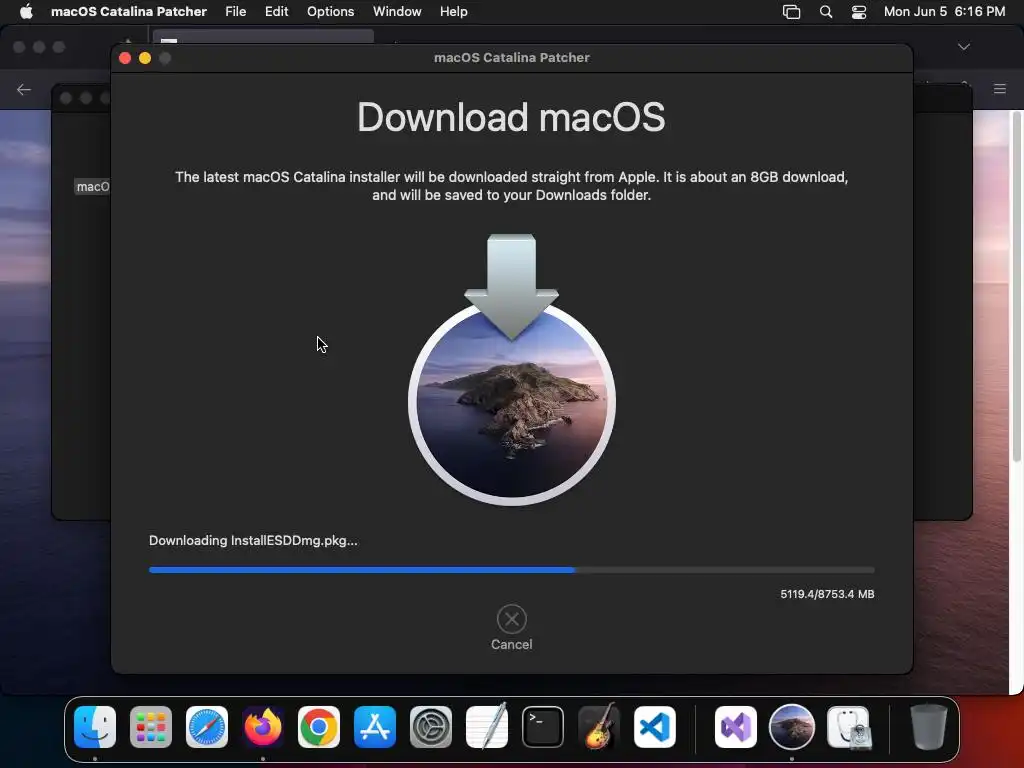Image resolution: width=1024 pixels, height=768 pixels.
Task: Minimize the macOS Catalina Patcher window
Action: tap(145, 58)
